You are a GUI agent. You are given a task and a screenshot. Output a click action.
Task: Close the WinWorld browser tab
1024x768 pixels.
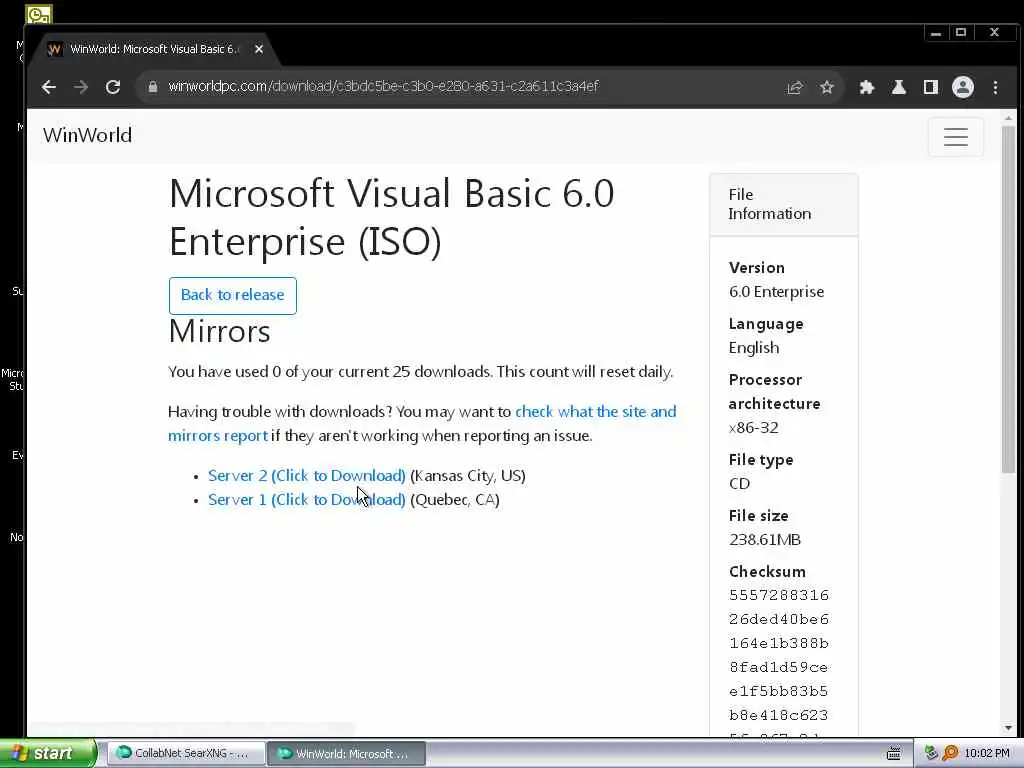tap(259, 49)
